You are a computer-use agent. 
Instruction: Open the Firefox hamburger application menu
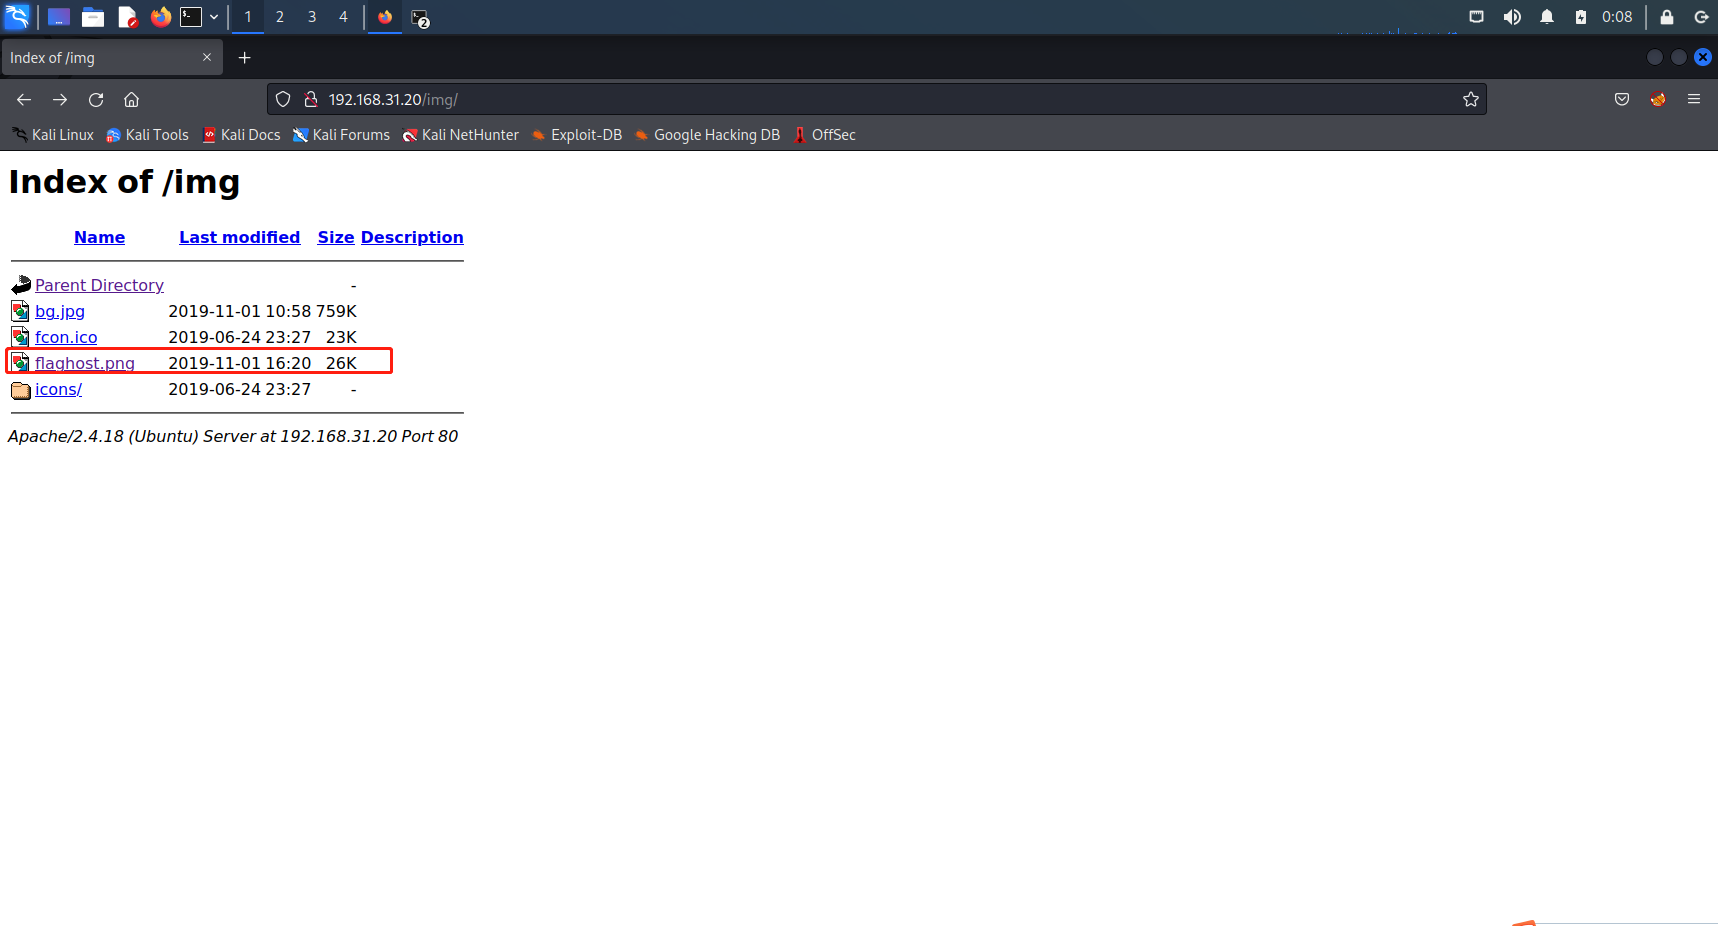[1694, 99]
